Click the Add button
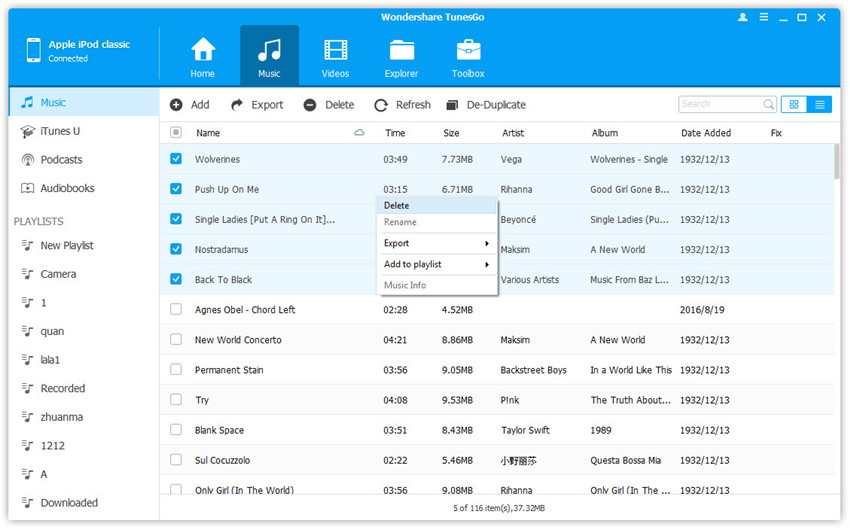 [190, 105]
